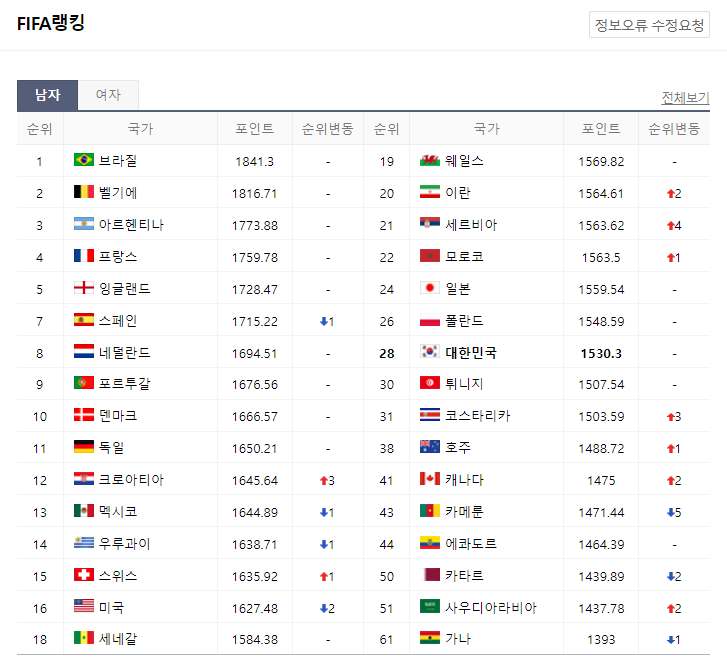The height and width of the screenshot is (665, 727).
Task: Click the country name 코스타리카
Action: click(478, 416)
